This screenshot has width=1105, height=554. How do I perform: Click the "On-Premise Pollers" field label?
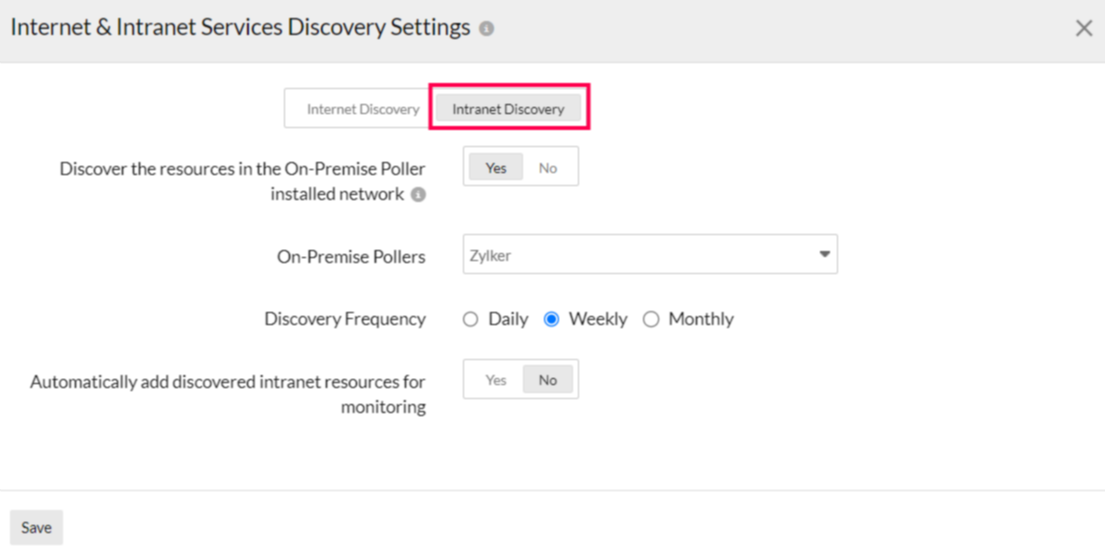351,257
